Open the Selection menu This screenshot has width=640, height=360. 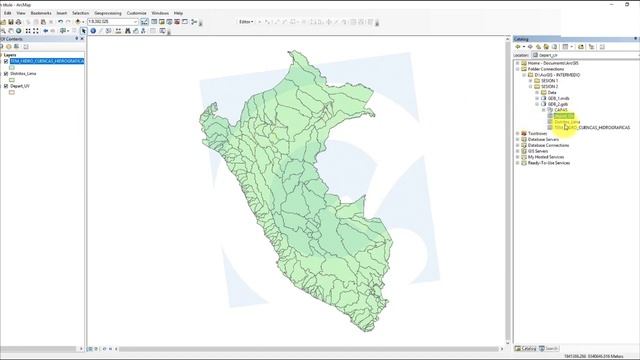pos(80,13)
